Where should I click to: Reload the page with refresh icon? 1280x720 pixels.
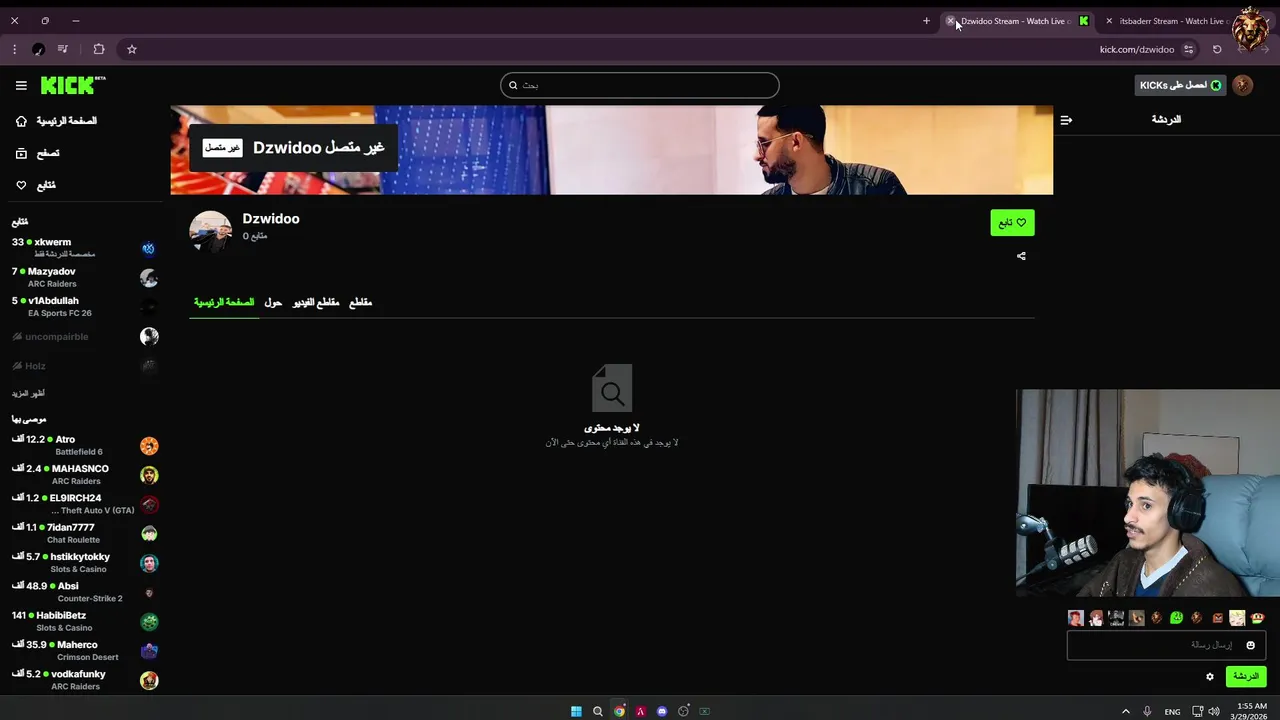[1217, 49]
